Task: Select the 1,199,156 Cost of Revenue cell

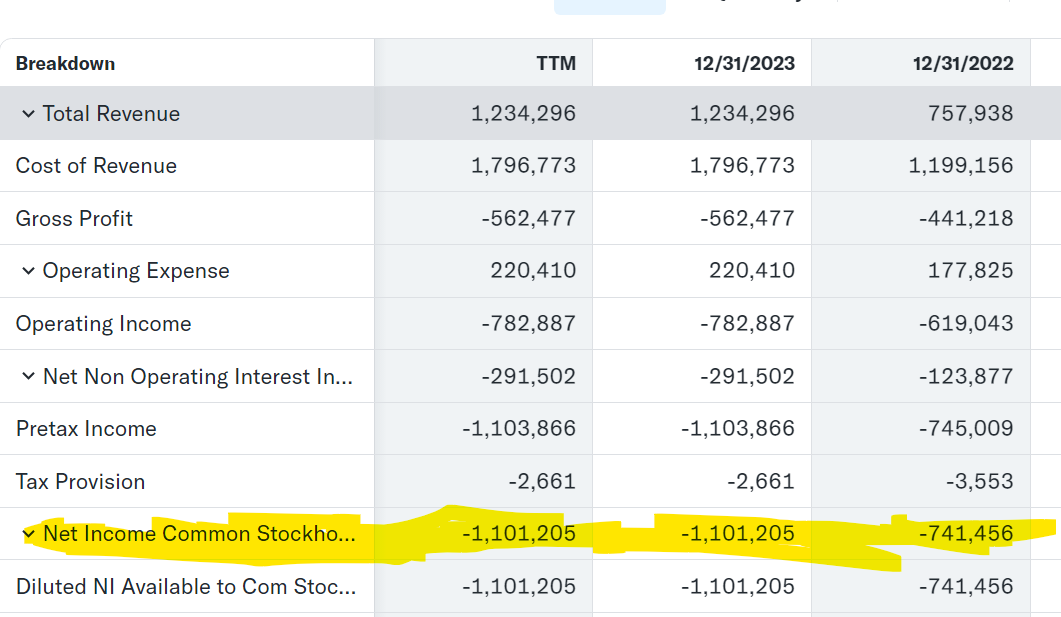Action: tap(960, 166)
